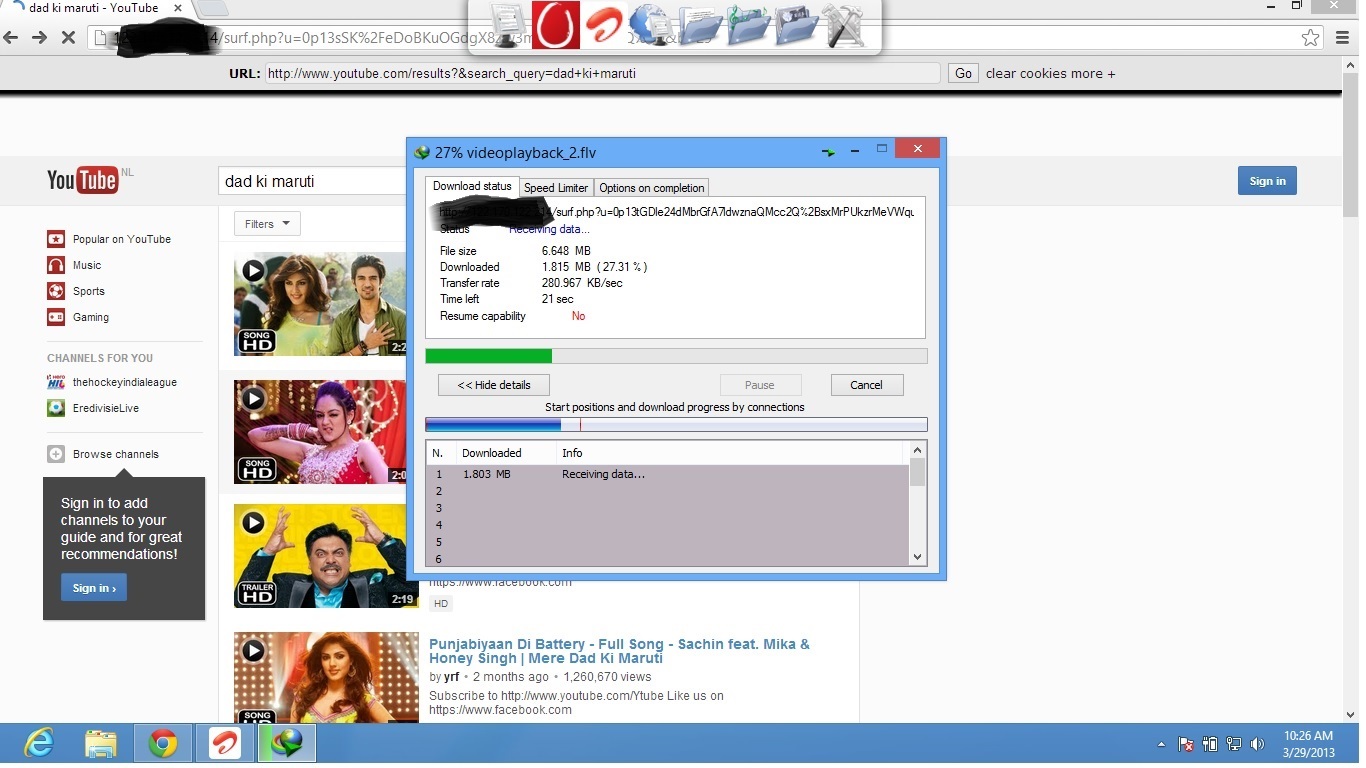This screenshot has width=1366, height=768.
Task: Click the yrf uploader link
Action: point(452,677)
